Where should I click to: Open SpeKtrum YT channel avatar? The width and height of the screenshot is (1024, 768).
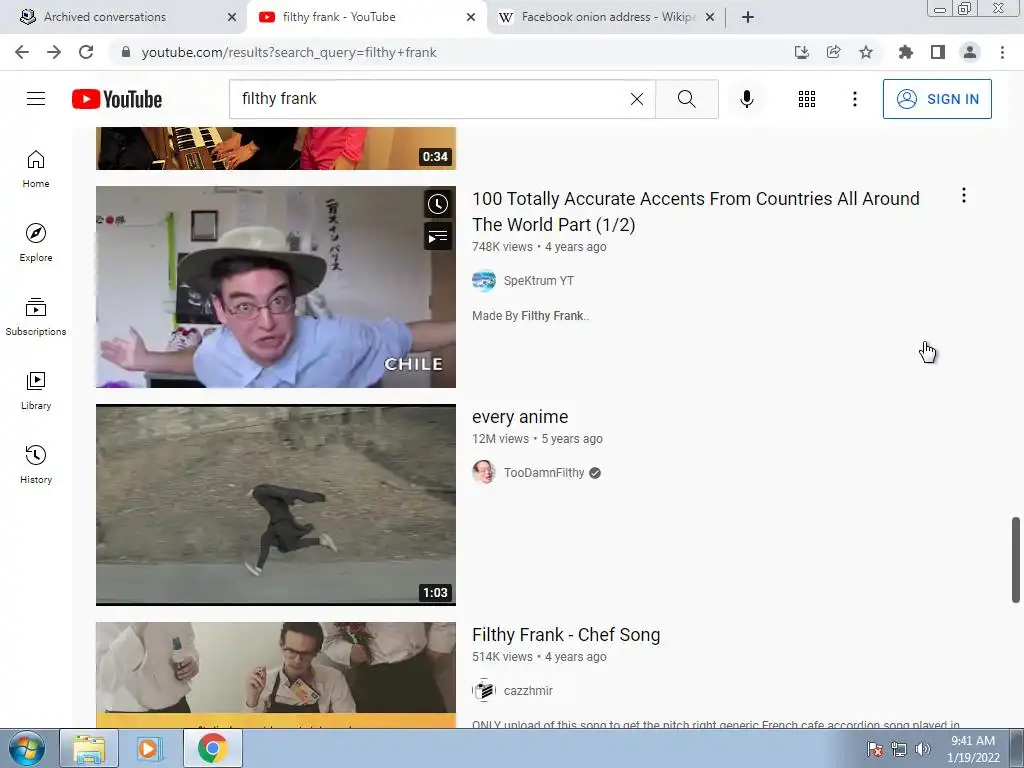tap(484, 281)
